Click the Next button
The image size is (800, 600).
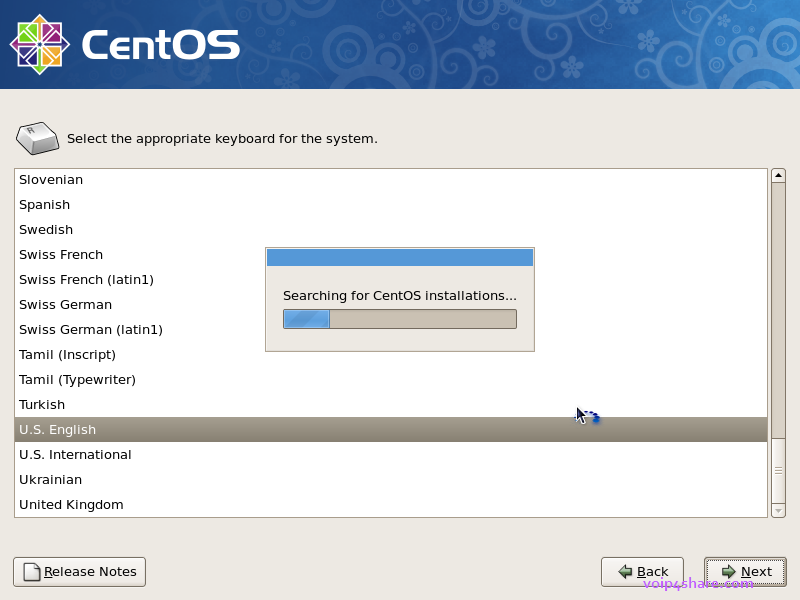(x=744, y=571)
